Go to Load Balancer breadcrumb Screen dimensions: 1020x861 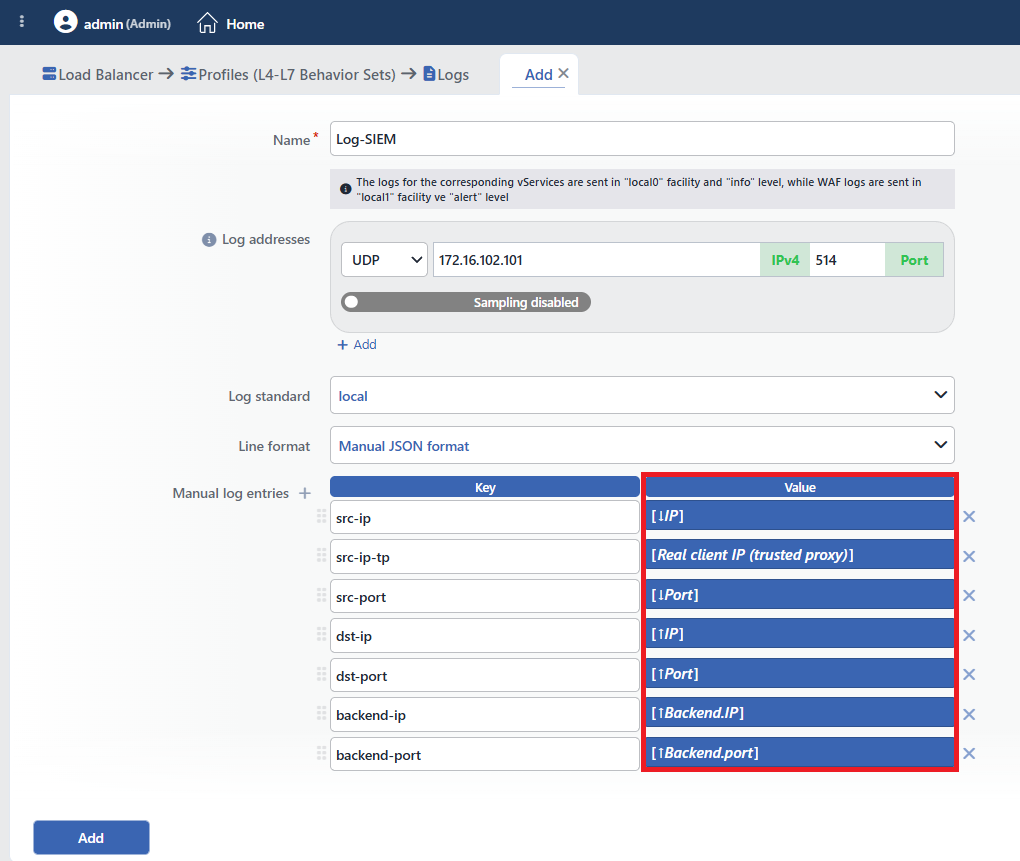[106, 75]
